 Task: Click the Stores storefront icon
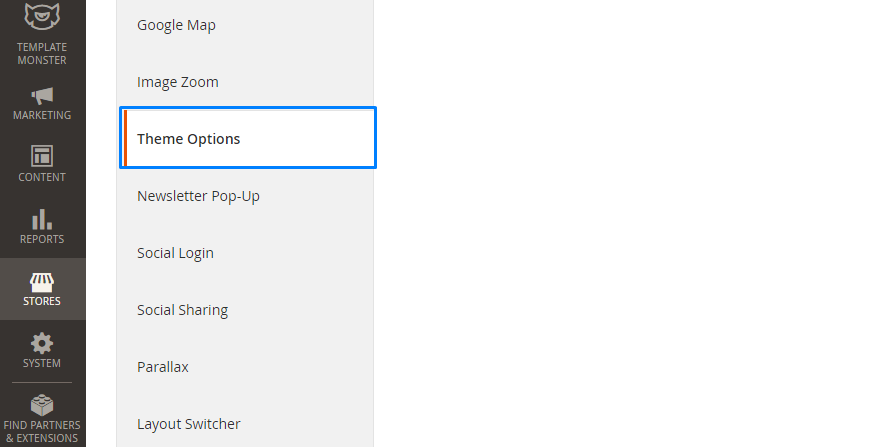[42, 283]
